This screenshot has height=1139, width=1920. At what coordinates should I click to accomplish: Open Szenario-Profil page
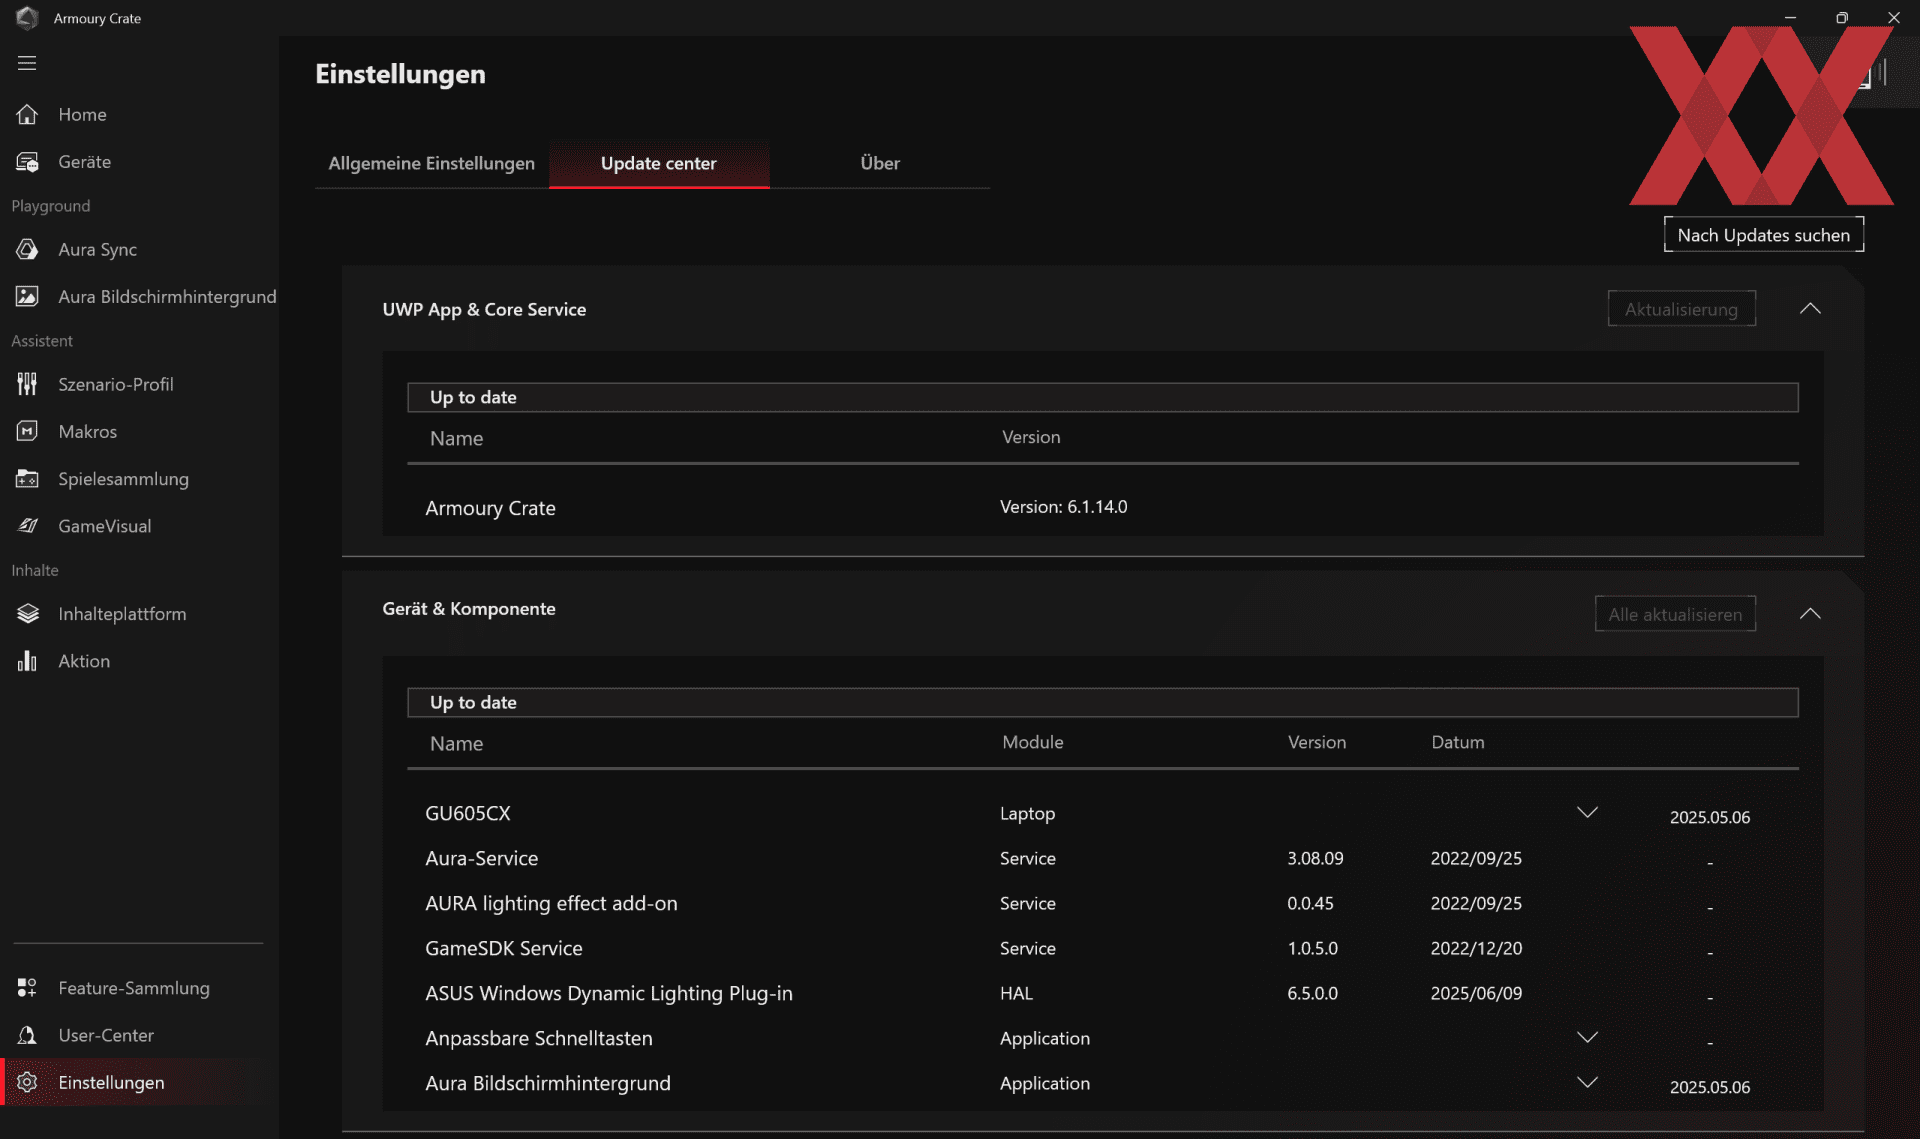[115, 384]
